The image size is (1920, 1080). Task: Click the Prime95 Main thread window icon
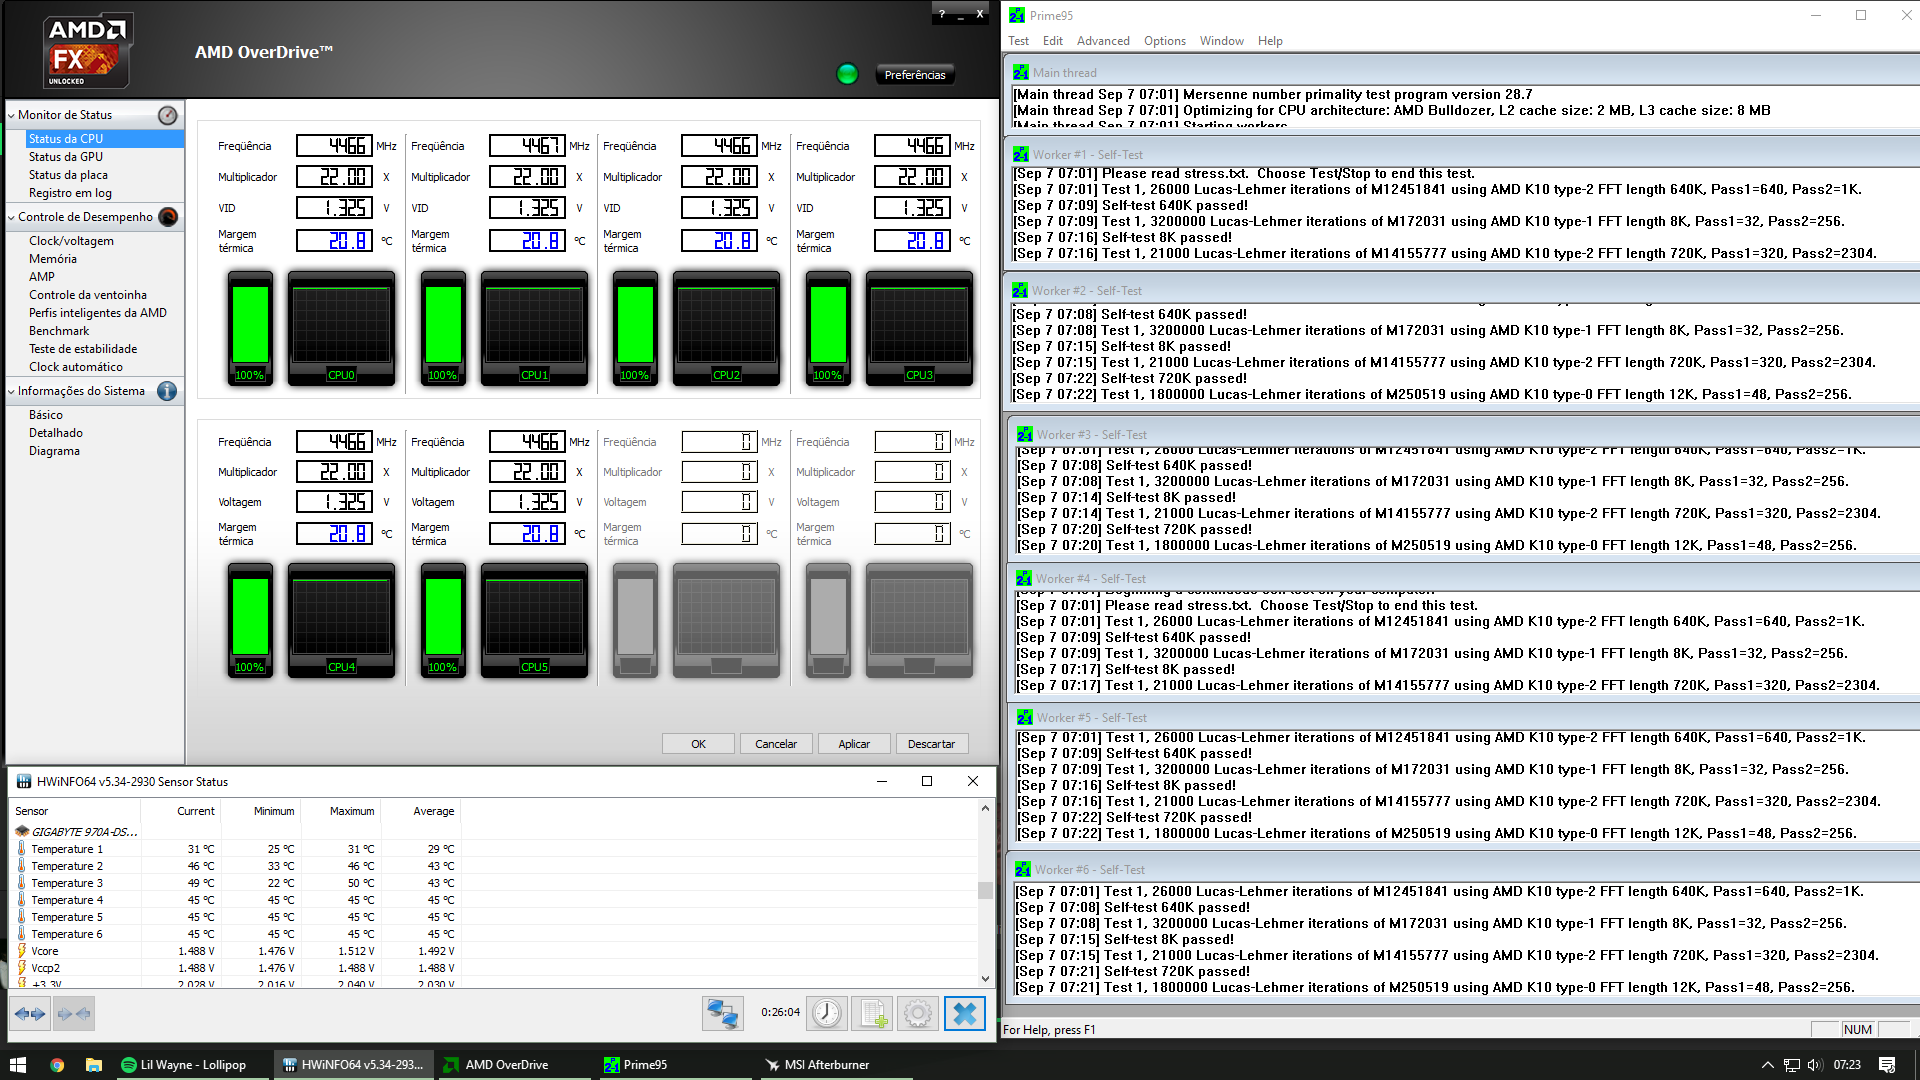(x=1021, y=73)
